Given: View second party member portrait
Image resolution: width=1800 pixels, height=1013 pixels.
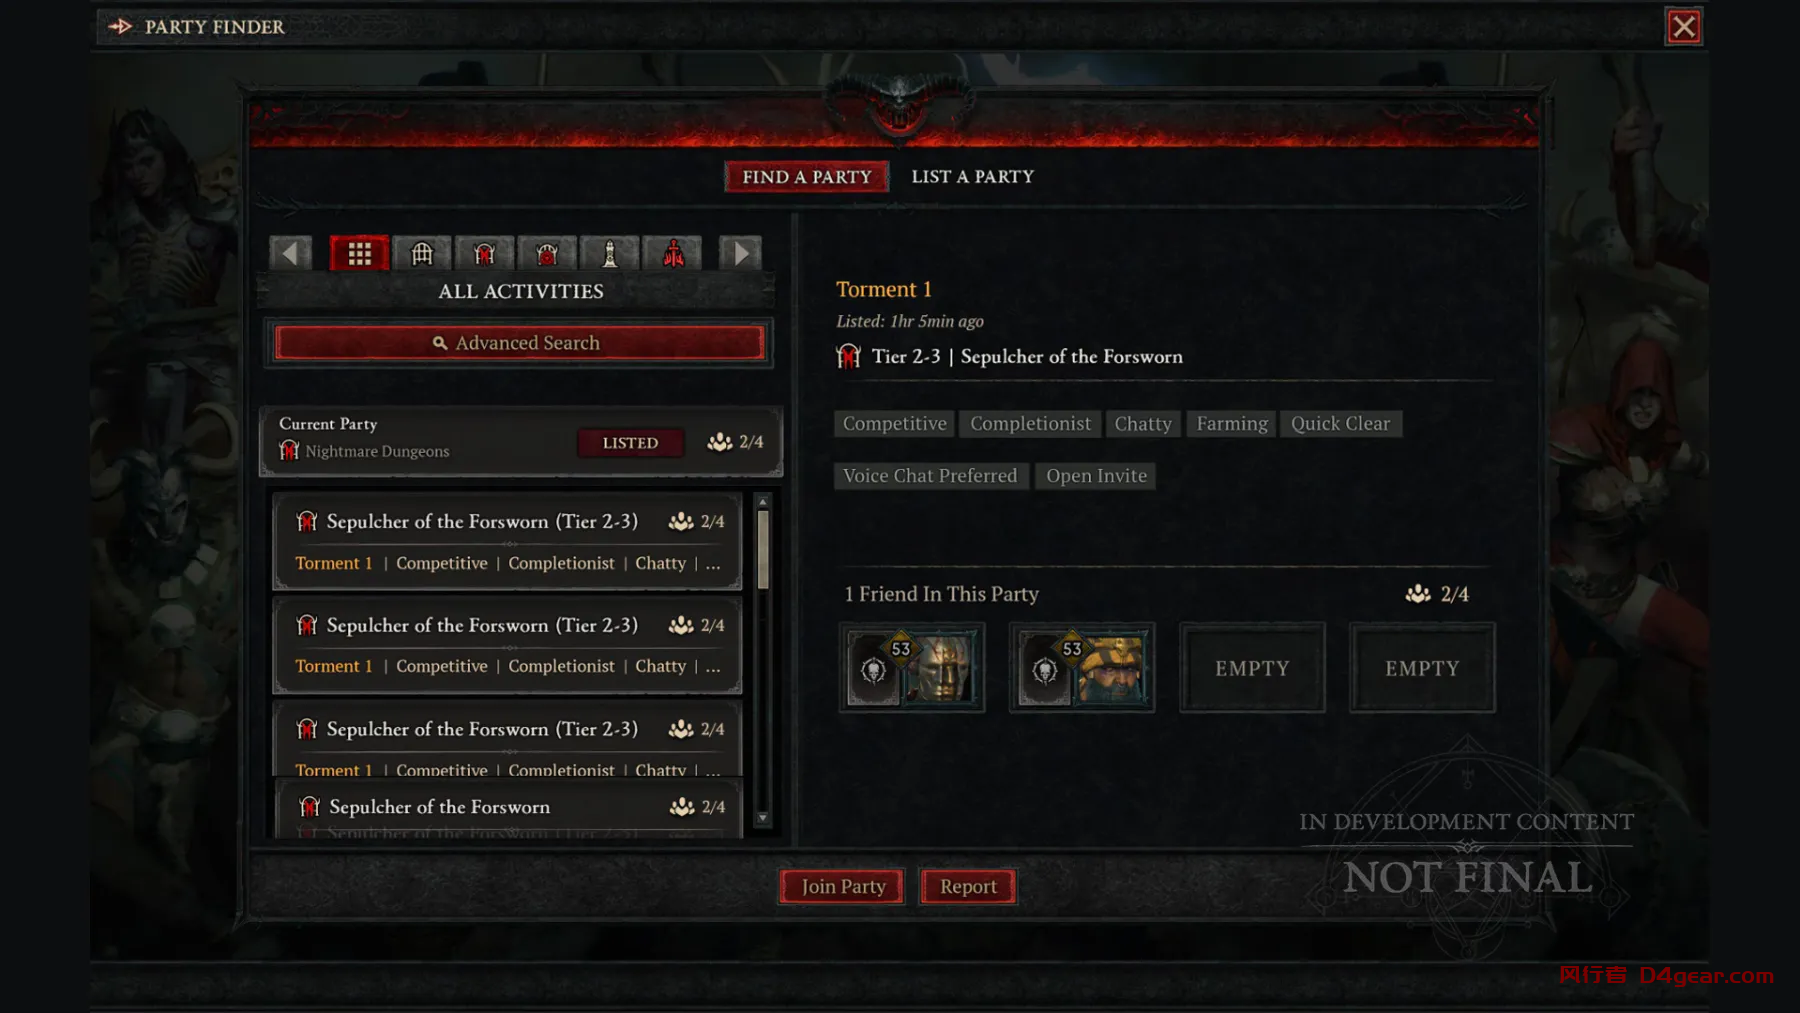Looking at the screenshot, I should pos(1082,668).
